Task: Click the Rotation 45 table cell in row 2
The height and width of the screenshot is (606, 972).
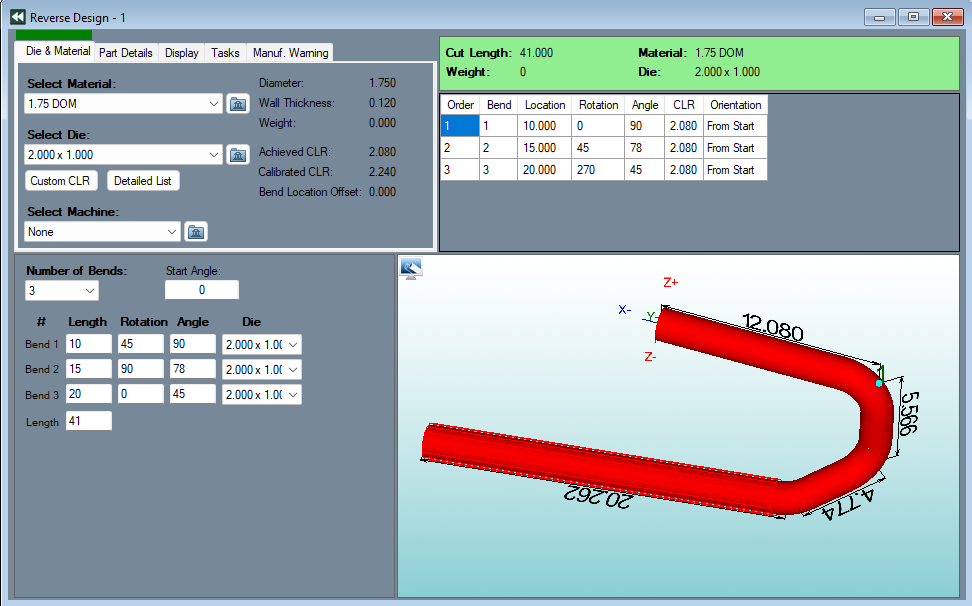Action: coord(598,148)
